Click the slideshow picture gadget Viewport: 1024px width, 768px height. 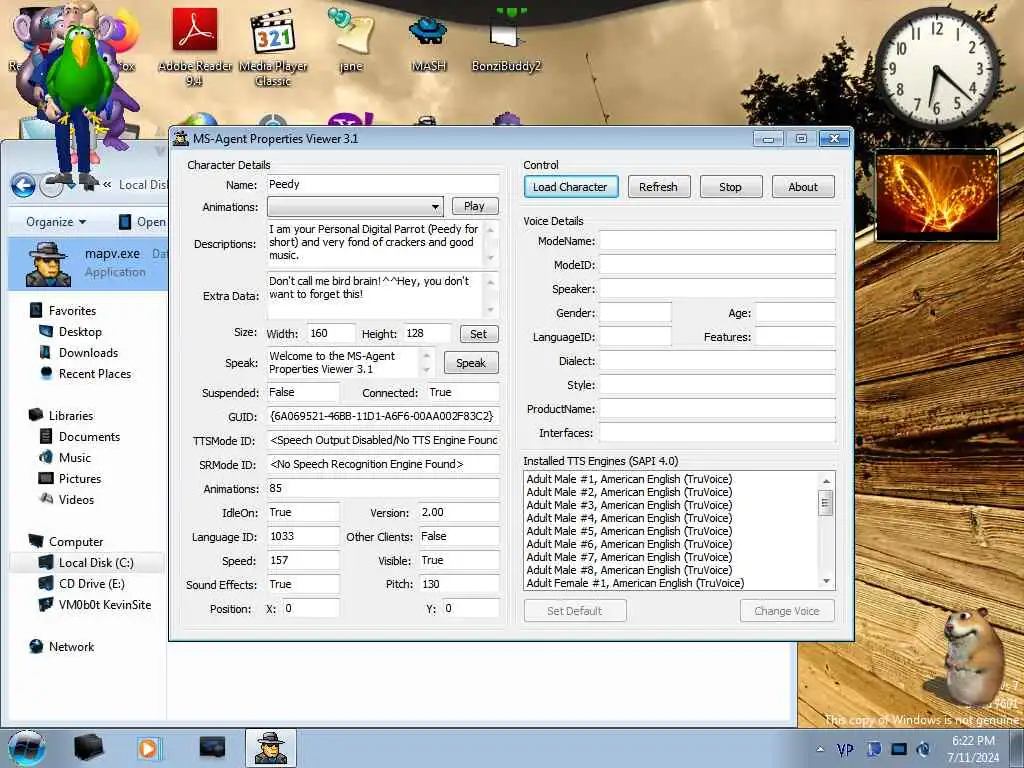click(936, 195)
